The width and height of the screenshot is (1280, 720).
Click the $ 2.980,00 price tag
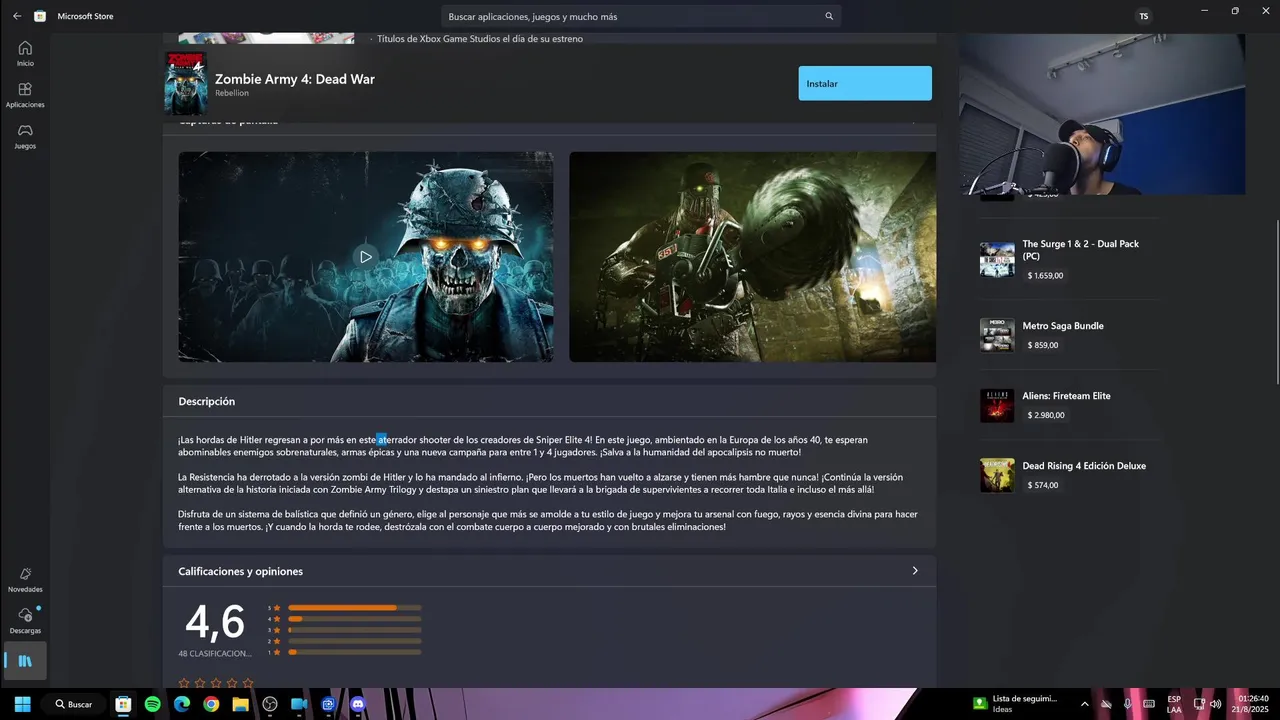pos(1046,415)
